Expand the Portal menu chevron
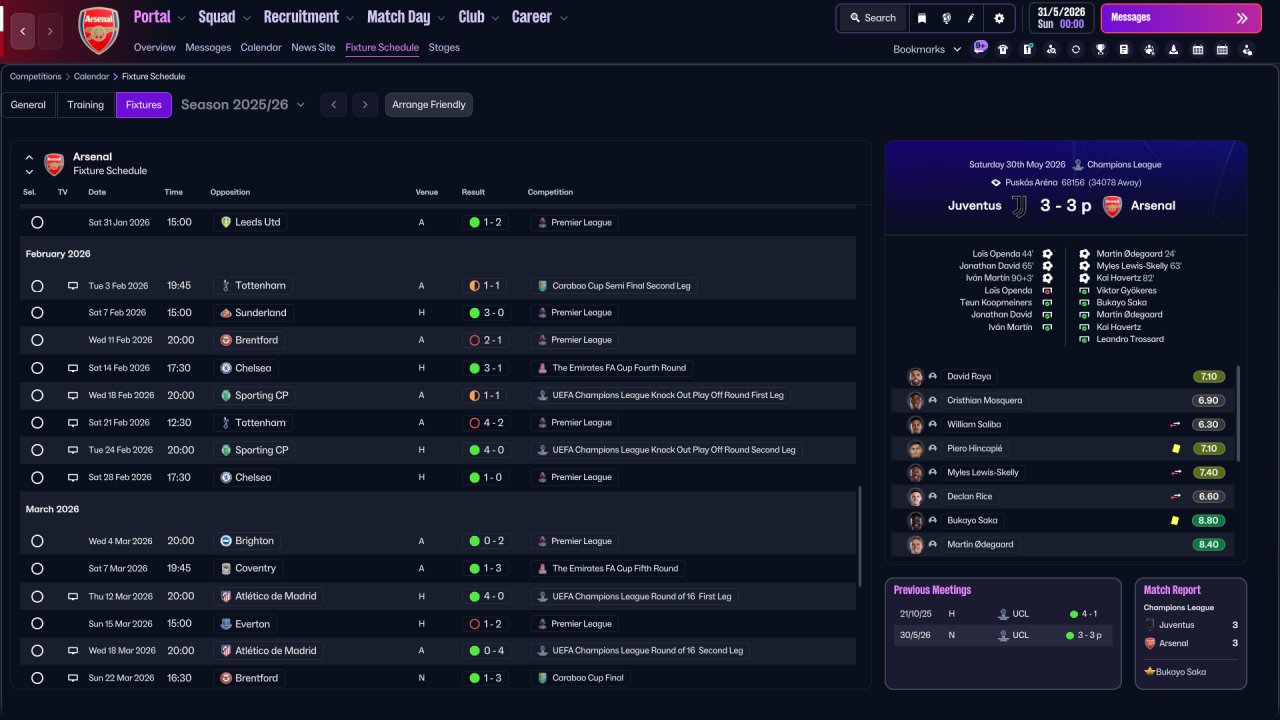The image size is (1280, 720). tap(182, 18)
